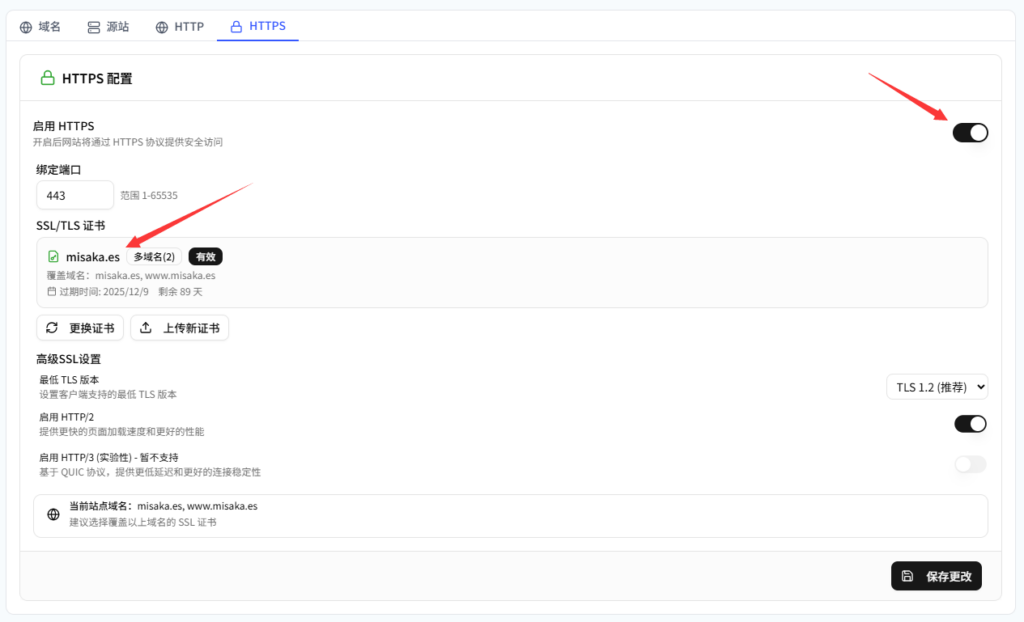This screenshot has height=622, width=1024.
Task: Select the HTTPS tab
Action: (258, 27)
